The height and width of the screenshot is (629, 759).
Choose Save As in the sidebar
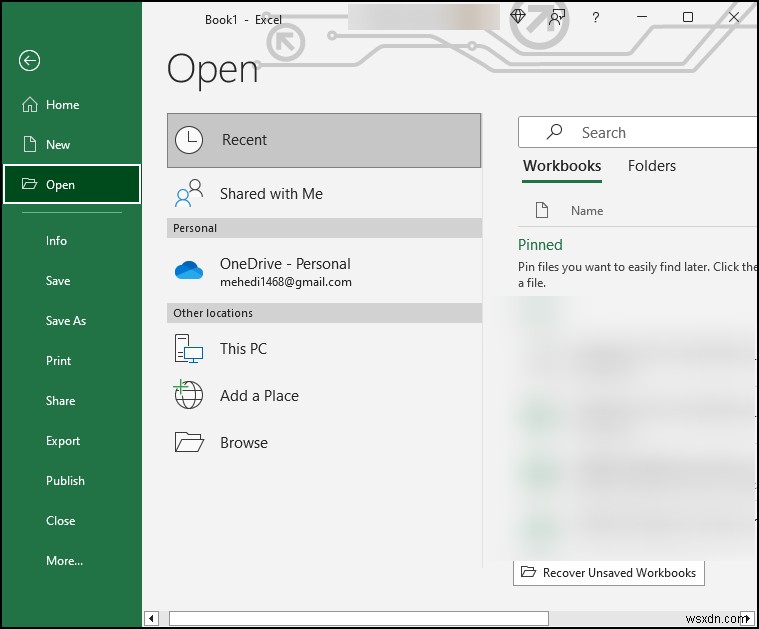point(72,321)
